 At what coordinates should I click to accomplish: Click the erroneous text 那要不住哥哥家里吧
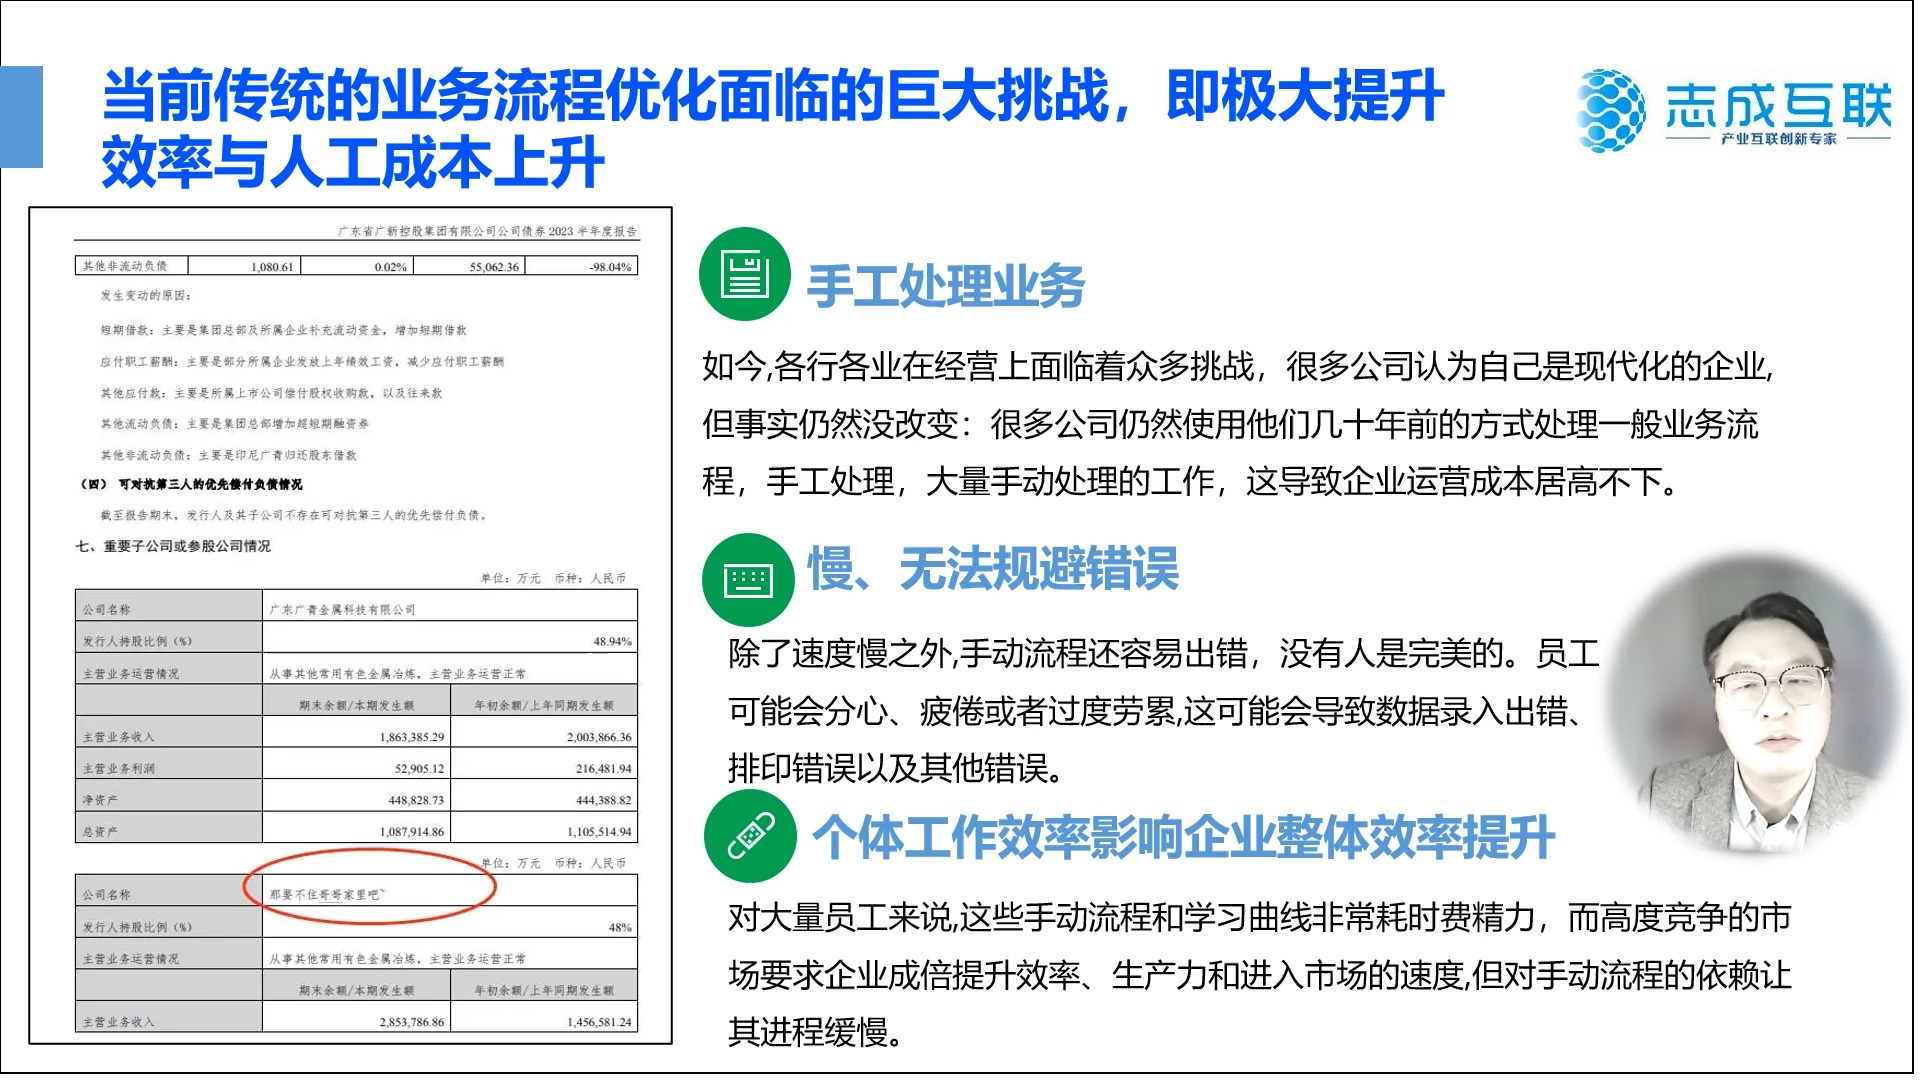(327, 894)
